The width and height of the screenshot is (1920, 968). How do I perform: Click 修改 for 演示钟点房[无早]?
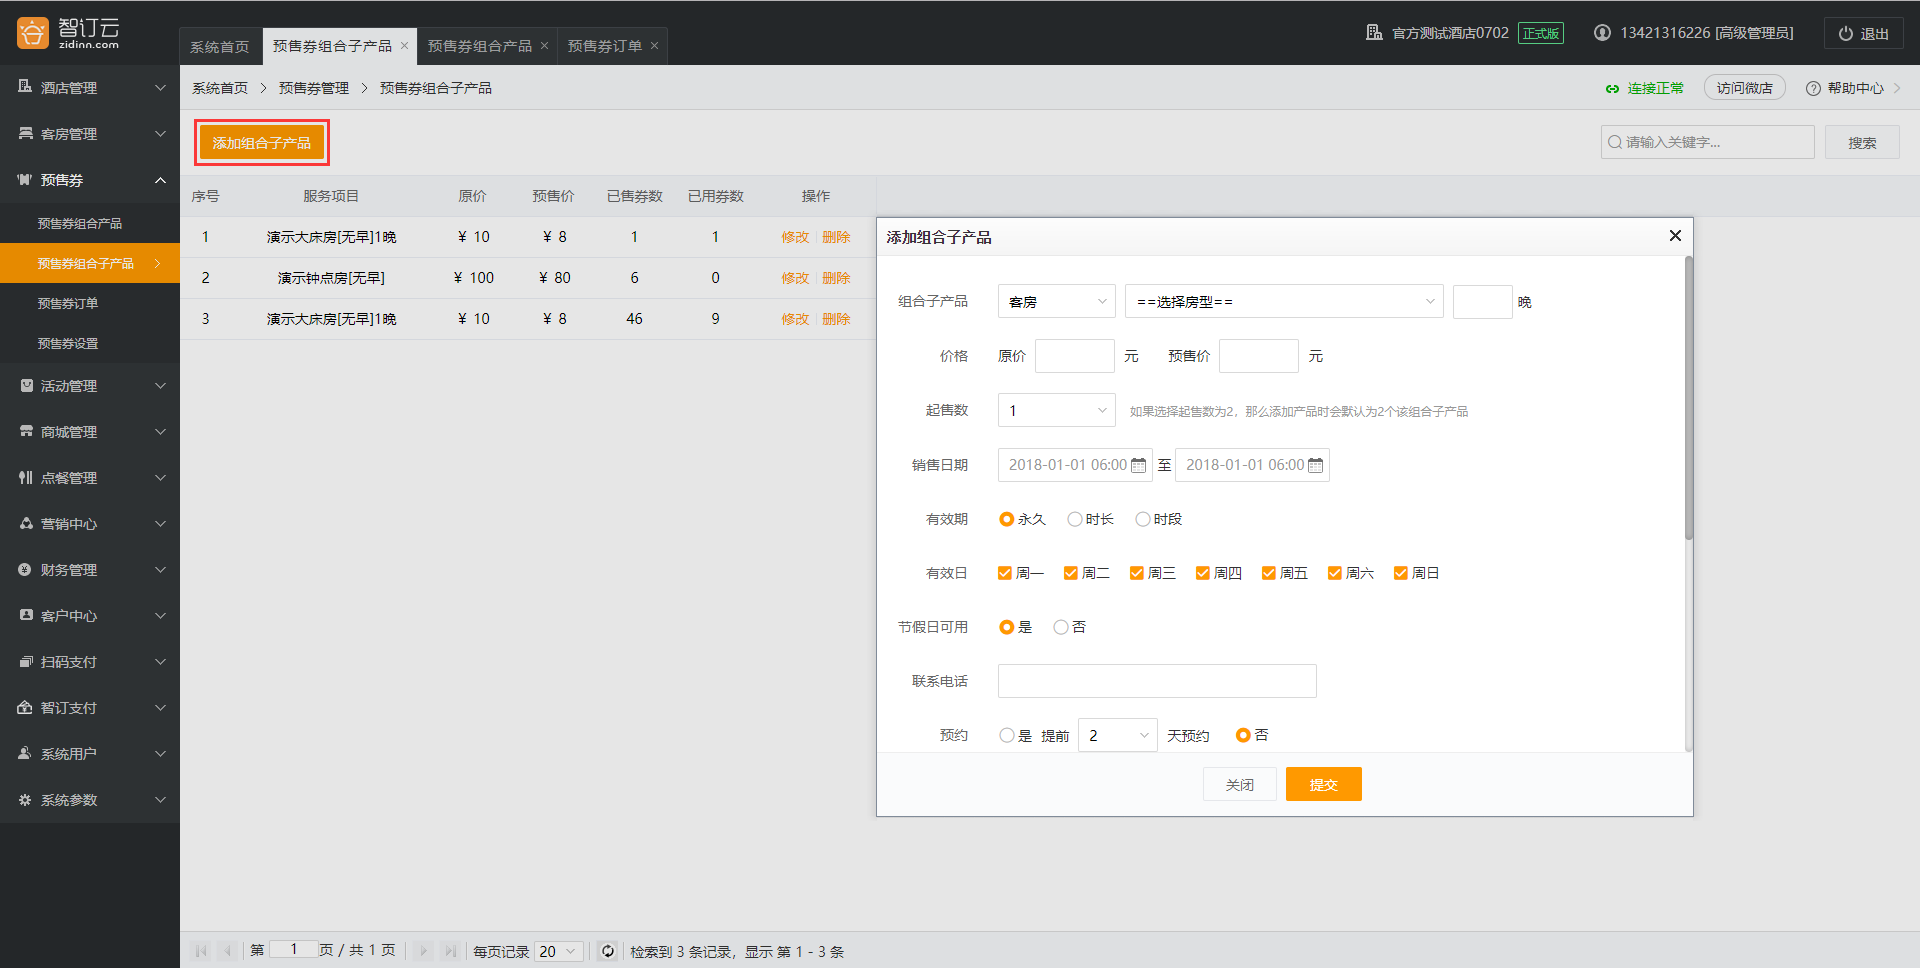pos(795,278)
